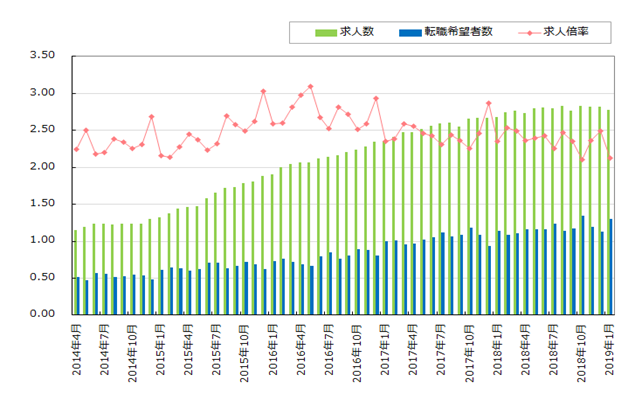Click the 1.50 y-axis value
The image size is (642, 398).
pyautogui.click(x=42, y=203)
